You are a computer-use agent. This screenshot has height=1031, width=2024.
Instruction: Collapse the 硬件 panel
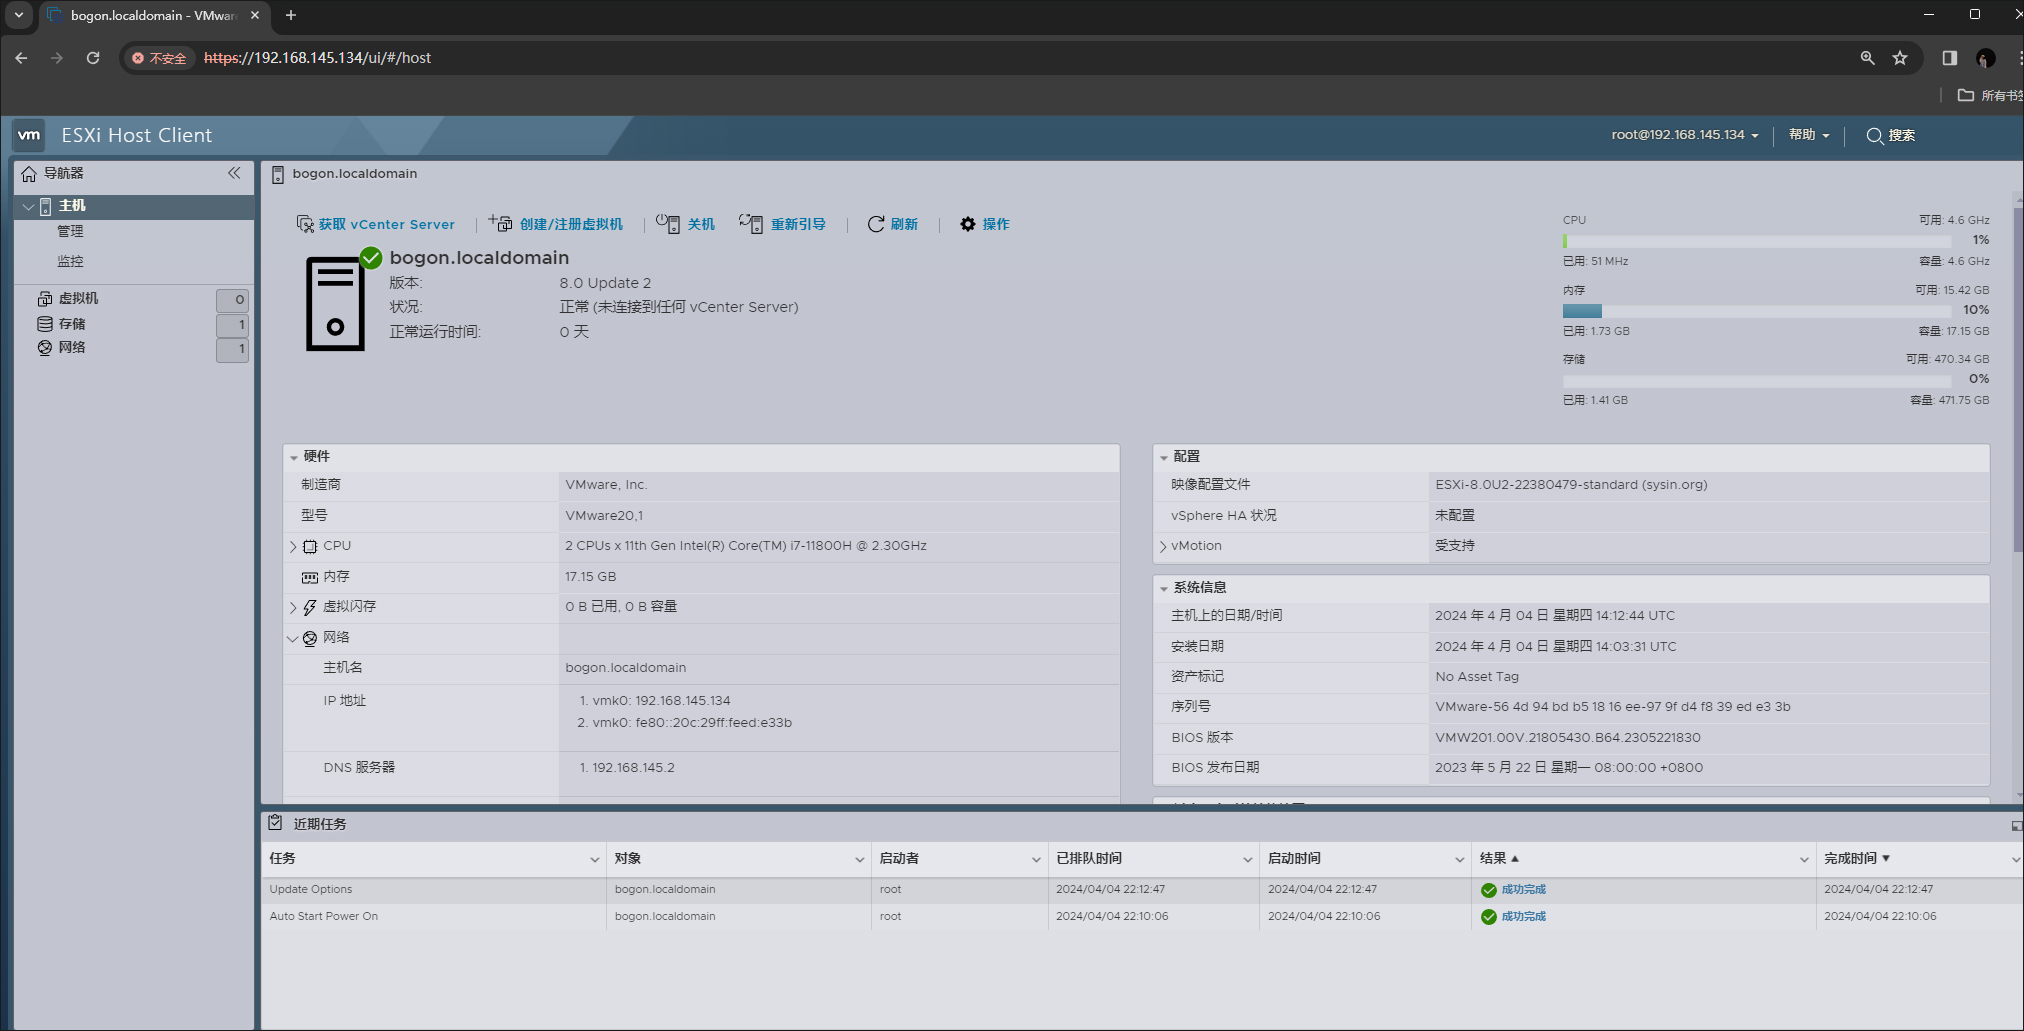294,456
